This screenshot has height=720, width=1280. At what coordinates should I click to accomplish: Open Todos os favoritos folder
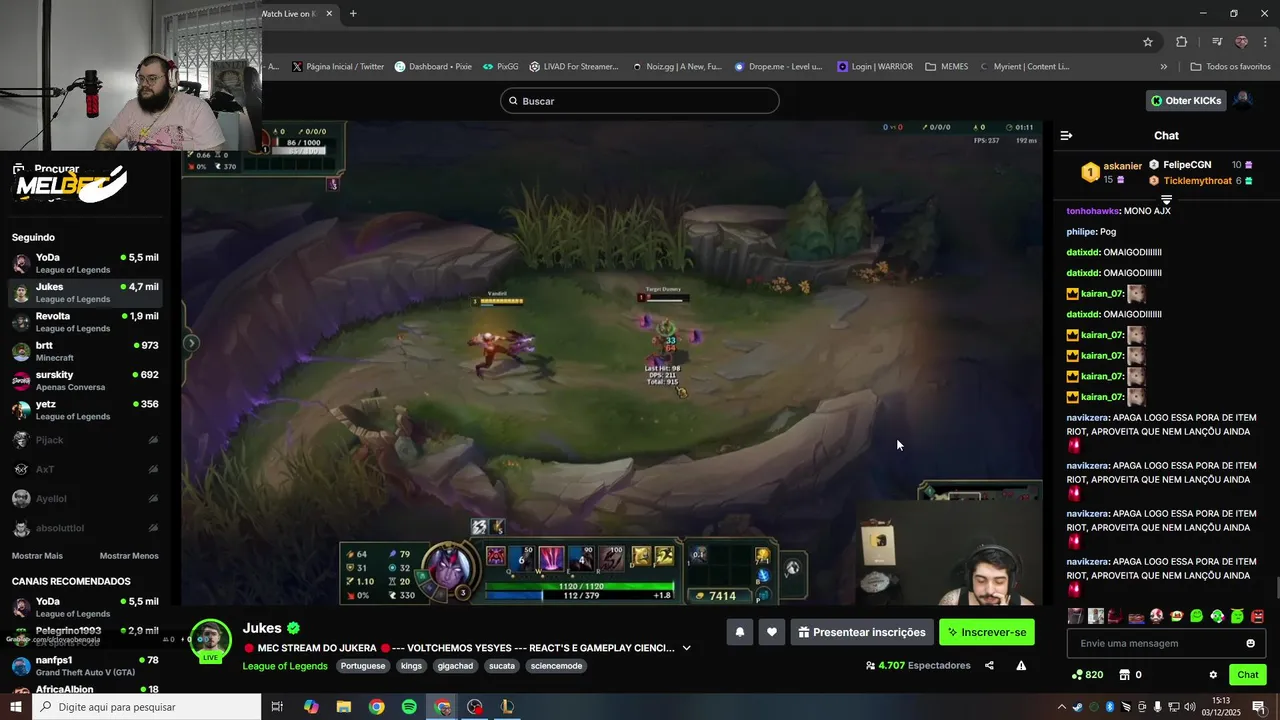1230,67
